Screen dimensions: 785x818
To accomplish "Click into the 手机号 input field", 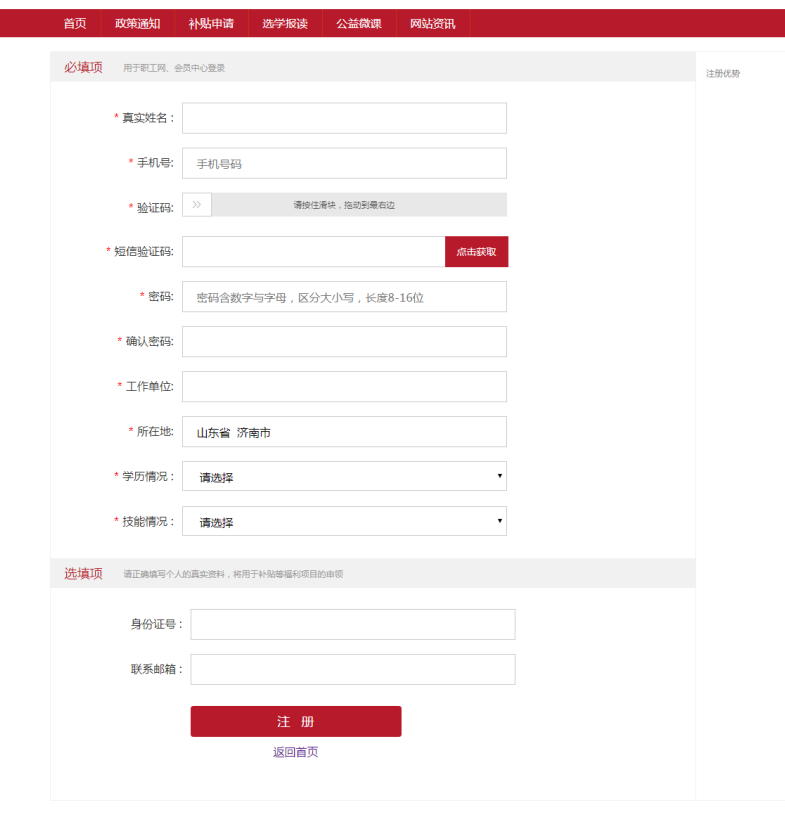I will point(344,163).
